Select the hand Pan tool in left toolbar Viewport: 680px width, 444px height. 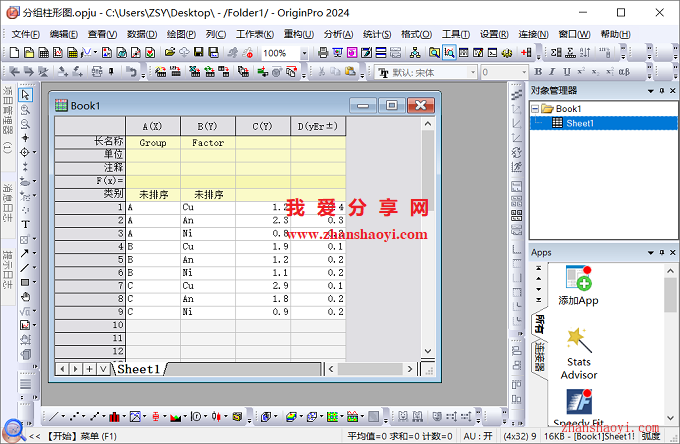coord(26,297)
